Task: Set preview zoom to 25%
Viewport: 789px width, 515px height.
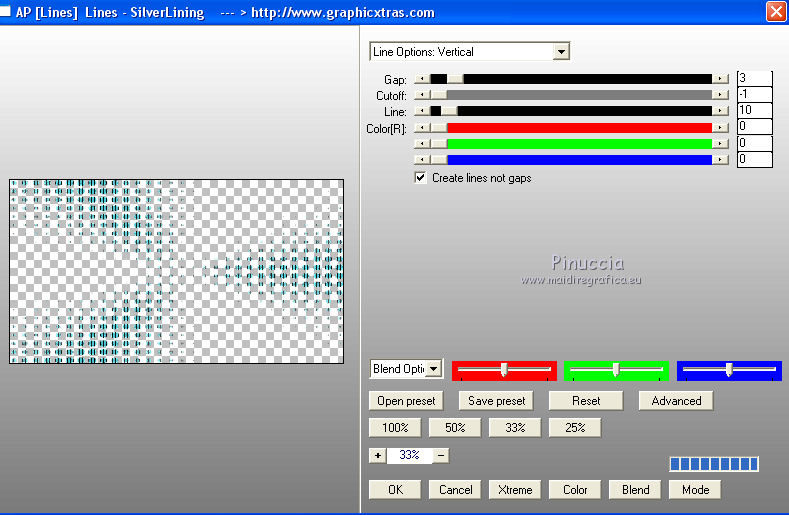Action: click(575, 427)
